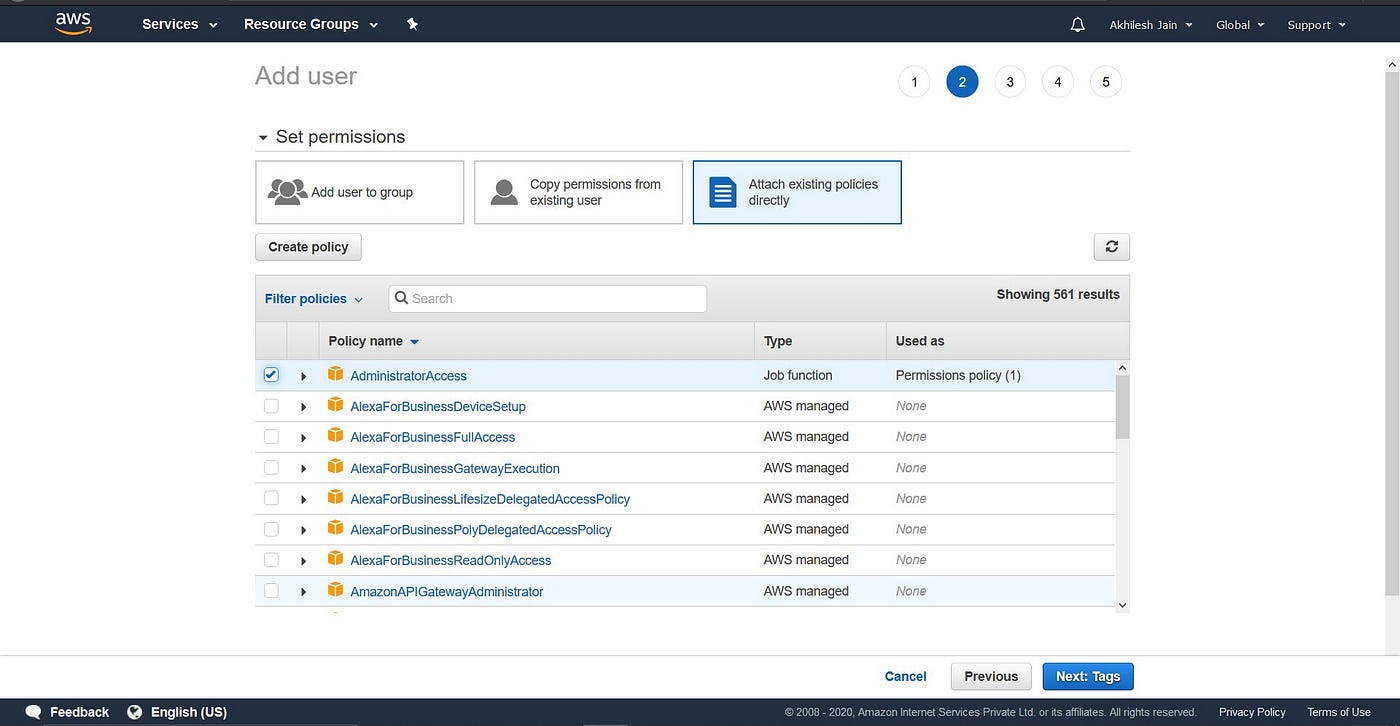The height and width of the screenshot is (726, 1400).
Task: Tick the AlexaForBusinessLifesizeDelegatedAccessPolicy checkbox
Action: [271, 498]
